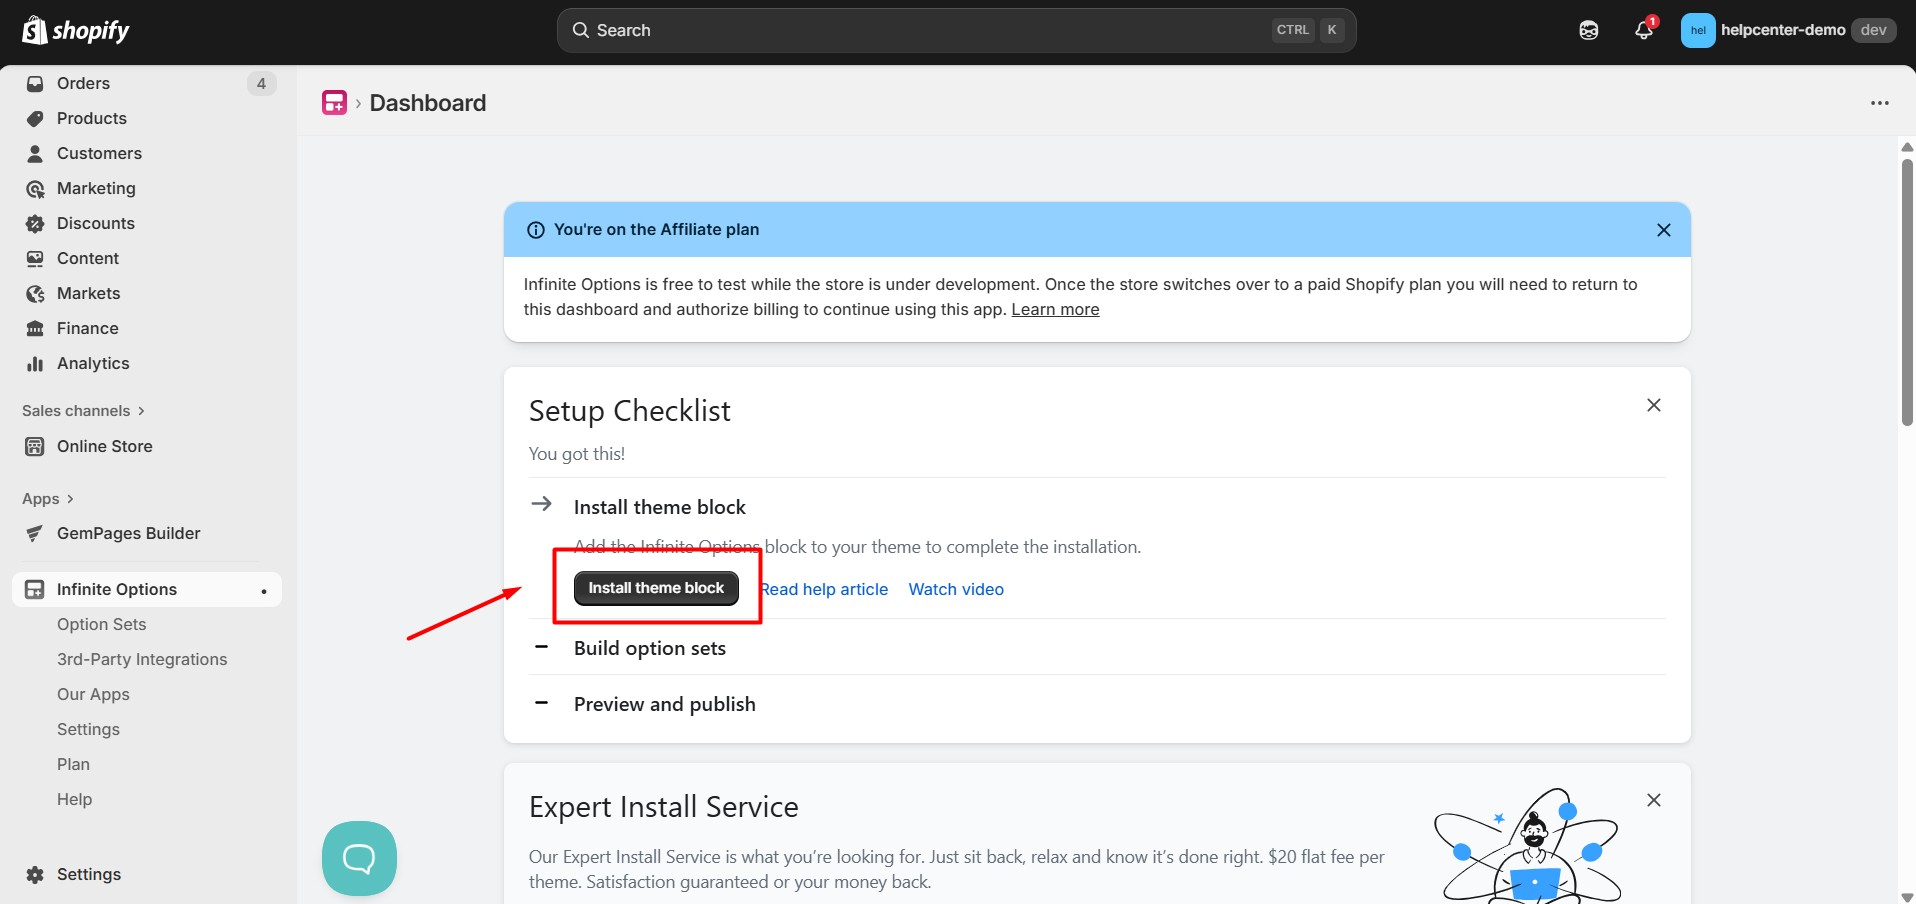This screenshot has height=904, width=1916.
Task: Click the Install theme block button
Action: 655,588
